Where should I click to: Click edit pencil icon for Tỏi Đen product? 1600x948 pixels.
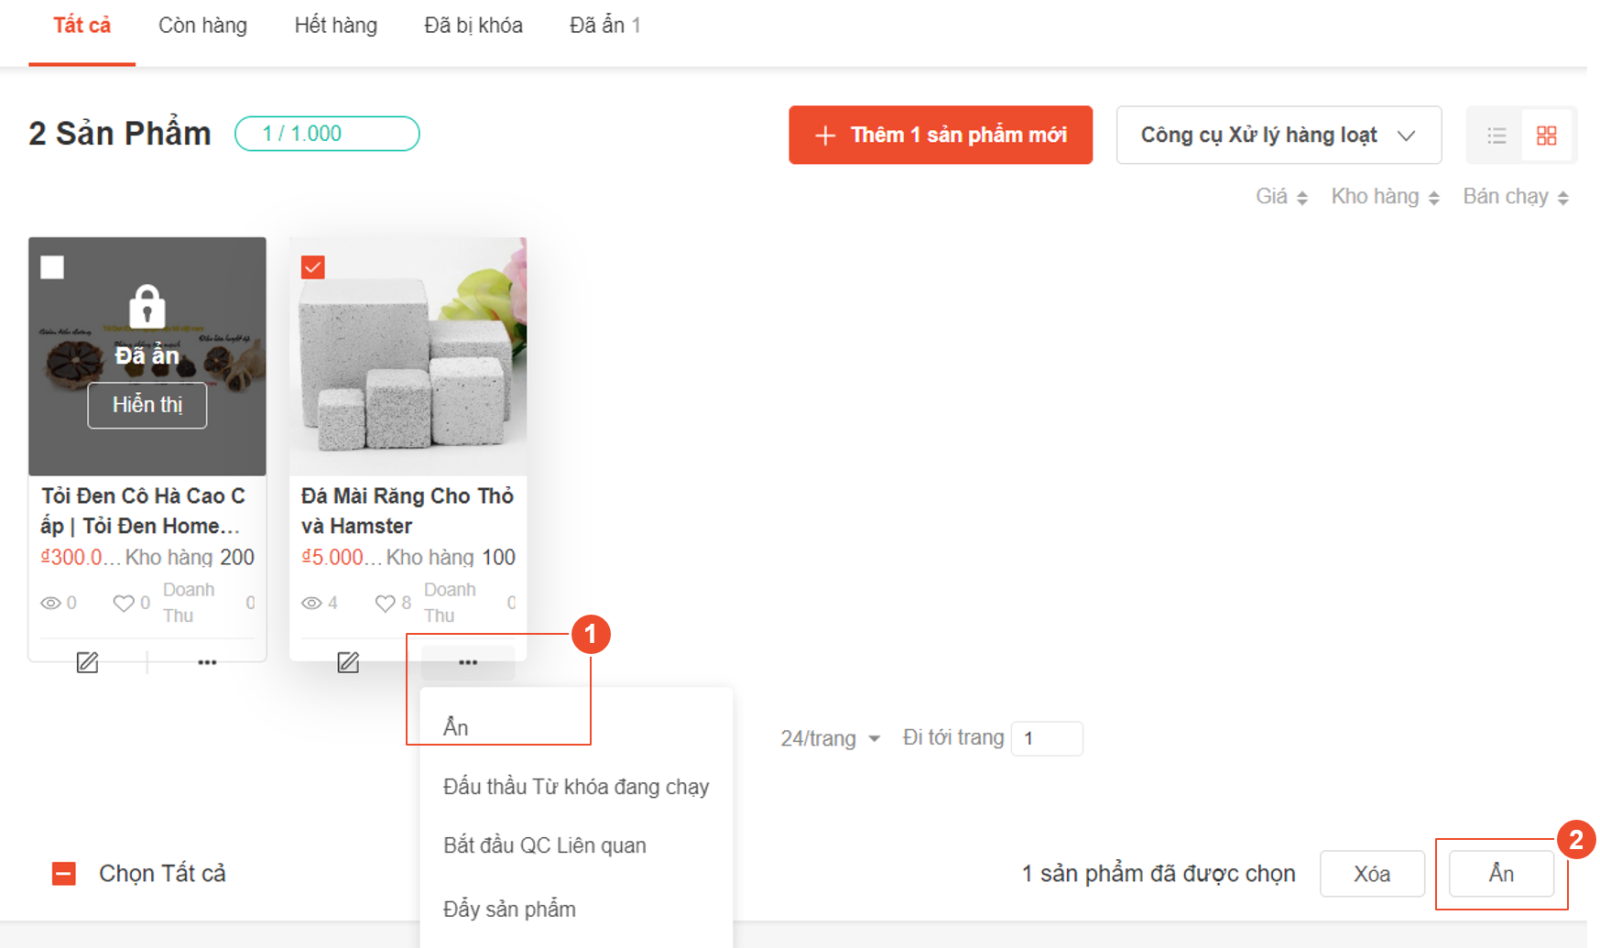pos(87,662)
